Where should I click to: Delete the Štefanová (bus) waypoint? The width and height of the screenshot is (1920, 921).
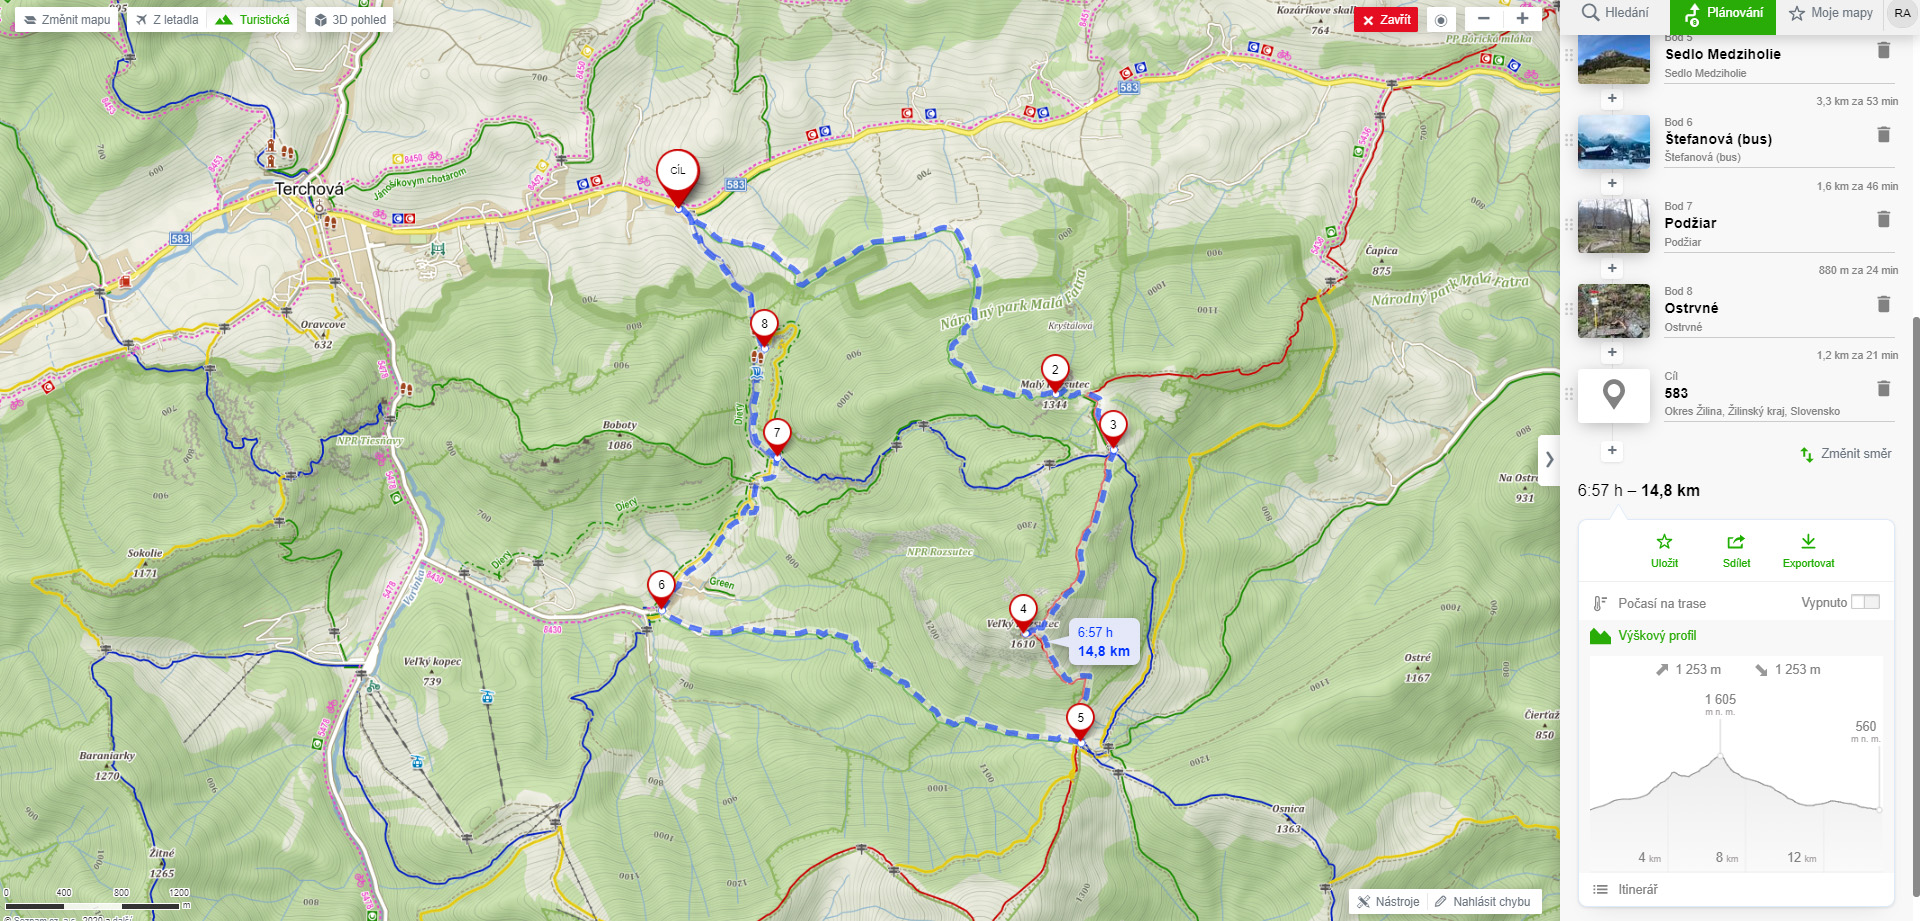[1883, 134]
